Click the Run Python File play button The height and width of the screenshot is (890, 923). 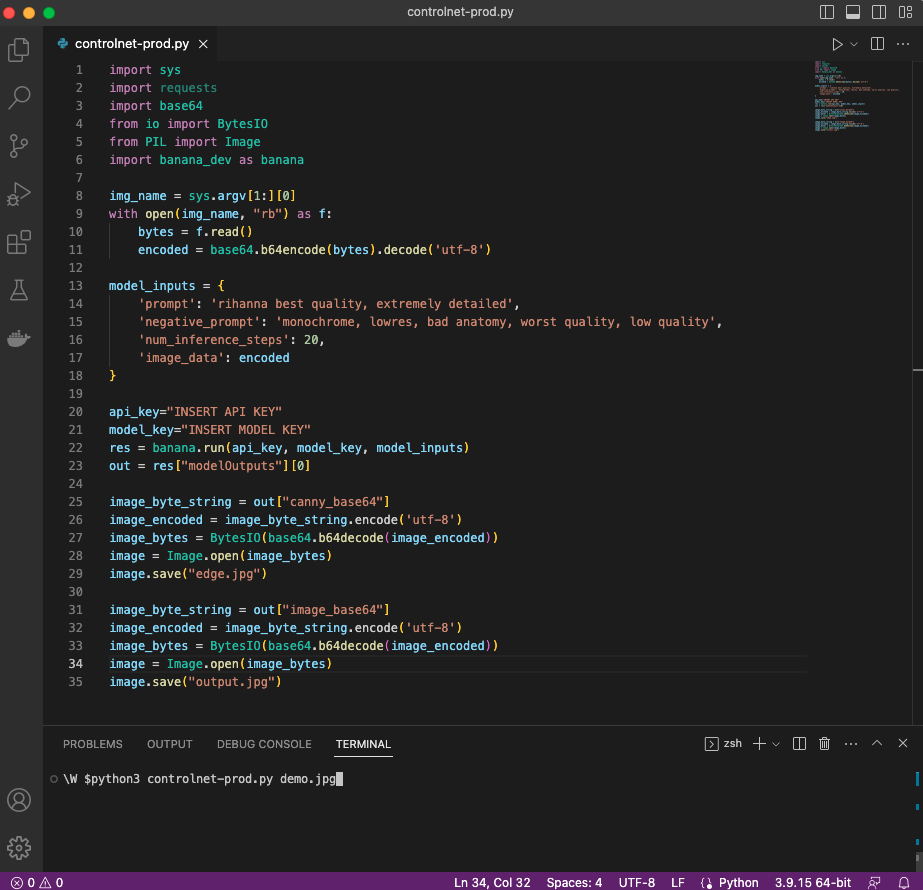coord(837,44)
